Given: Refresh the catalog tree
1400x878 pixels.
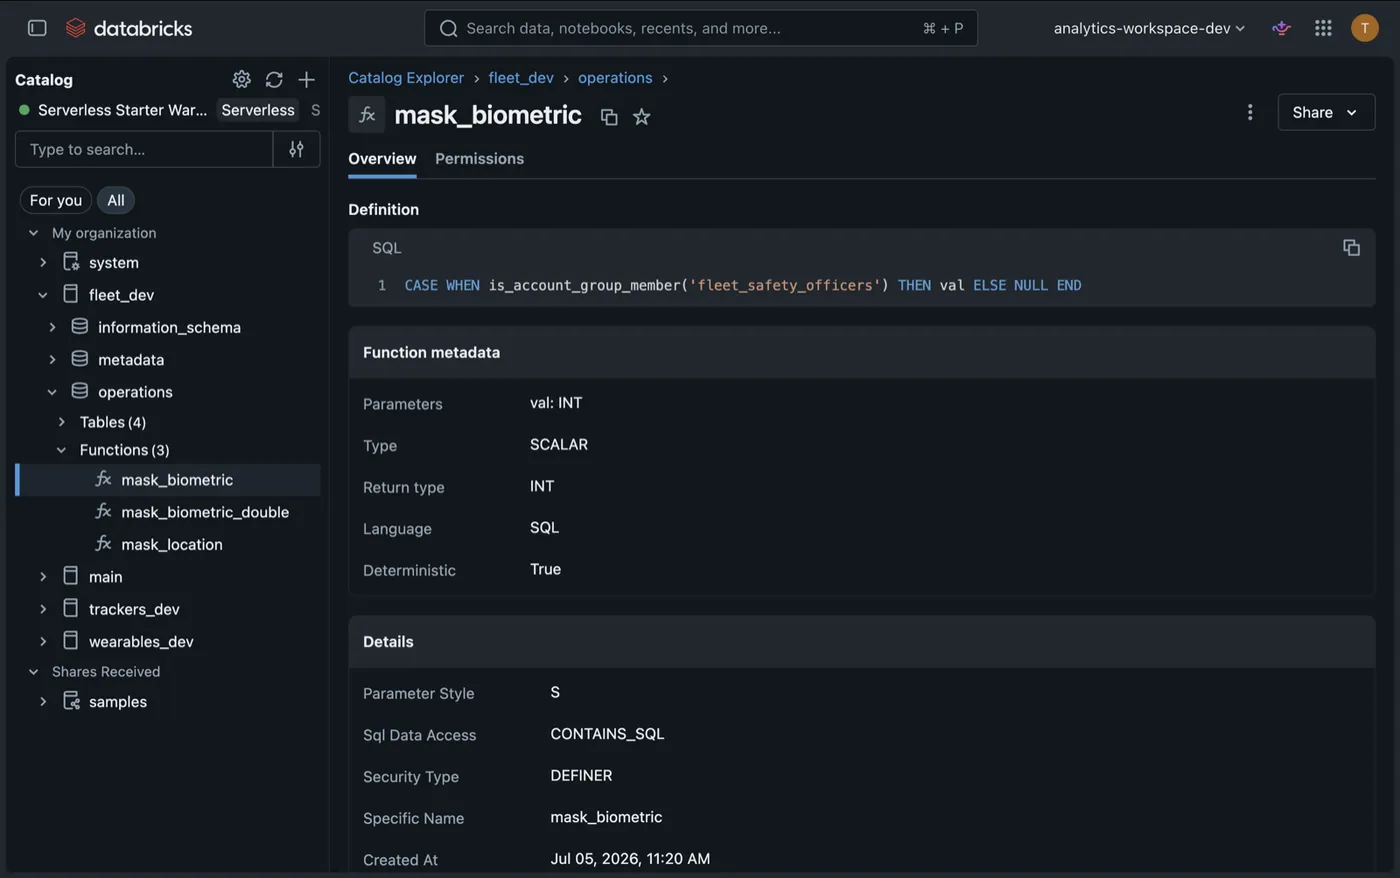Looking at the screenshot, I should [x=274, y=79].
